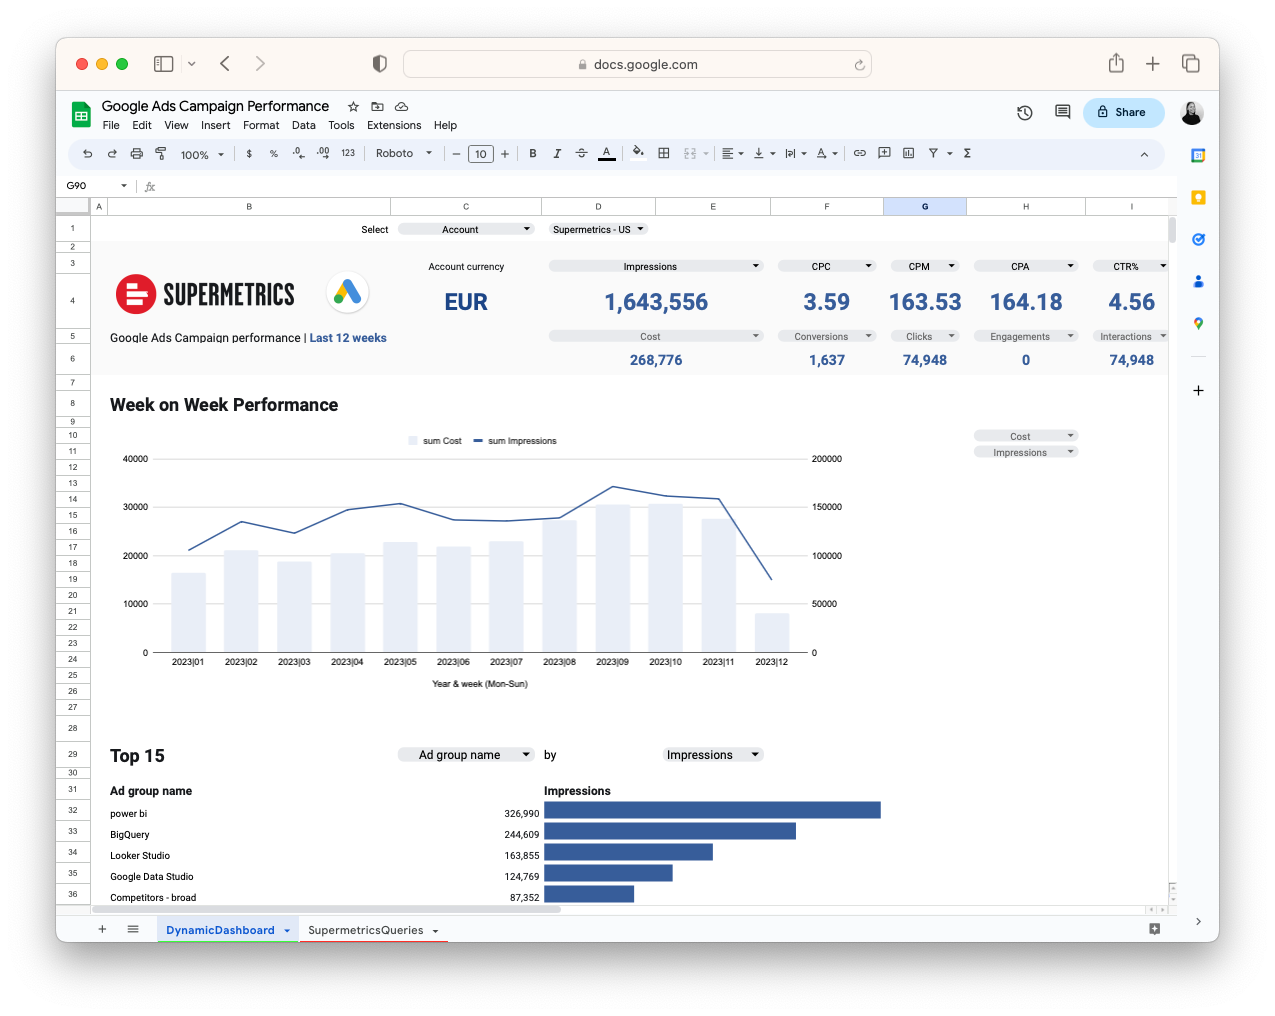
Task: Open the Roboto font dropdown
Action: [x=404, y=154]
